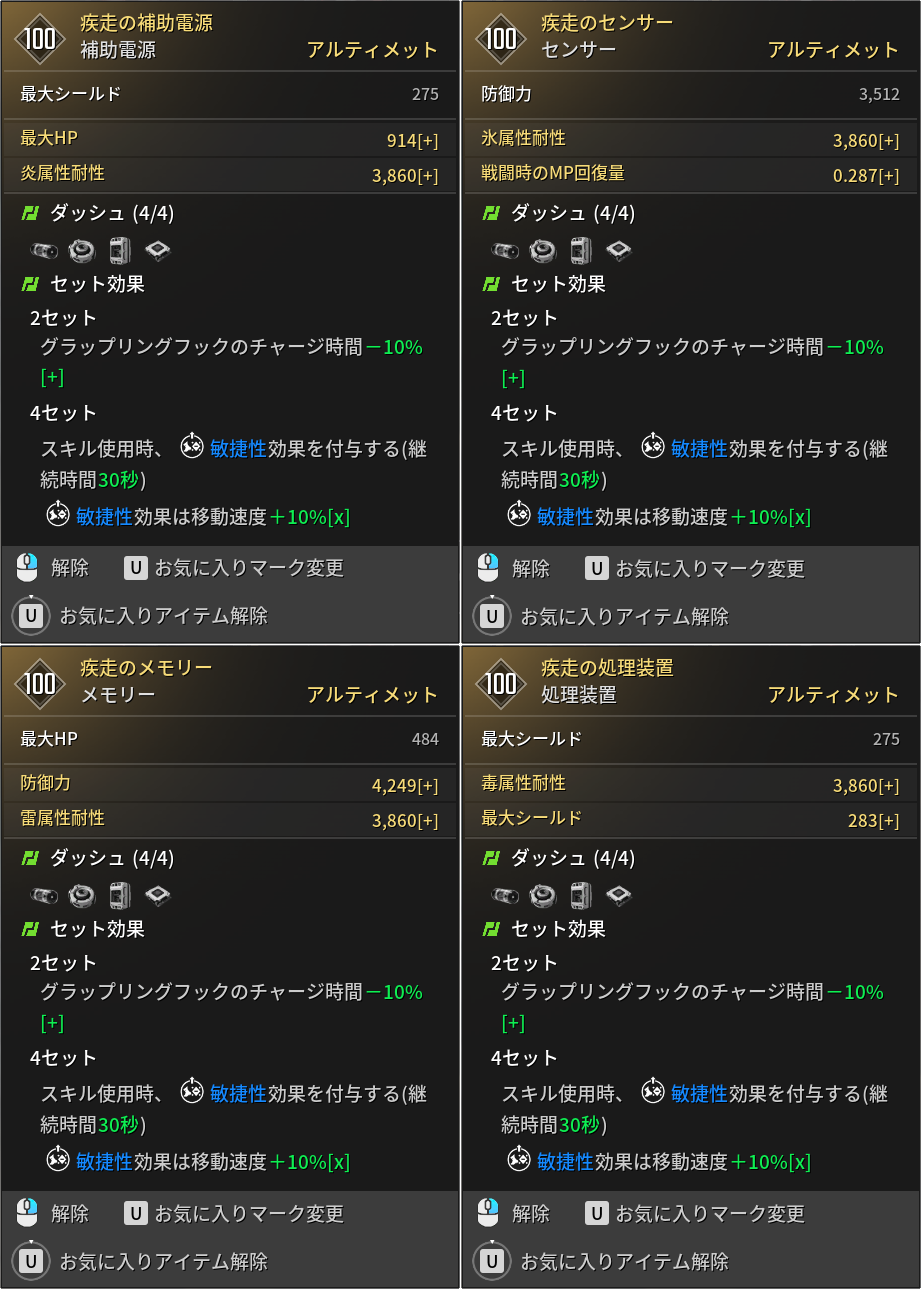Click the mouse 解除 icon in 疾走のセンサー panel
This screenshot has height=1289, width=921.
tap(488, 568)
